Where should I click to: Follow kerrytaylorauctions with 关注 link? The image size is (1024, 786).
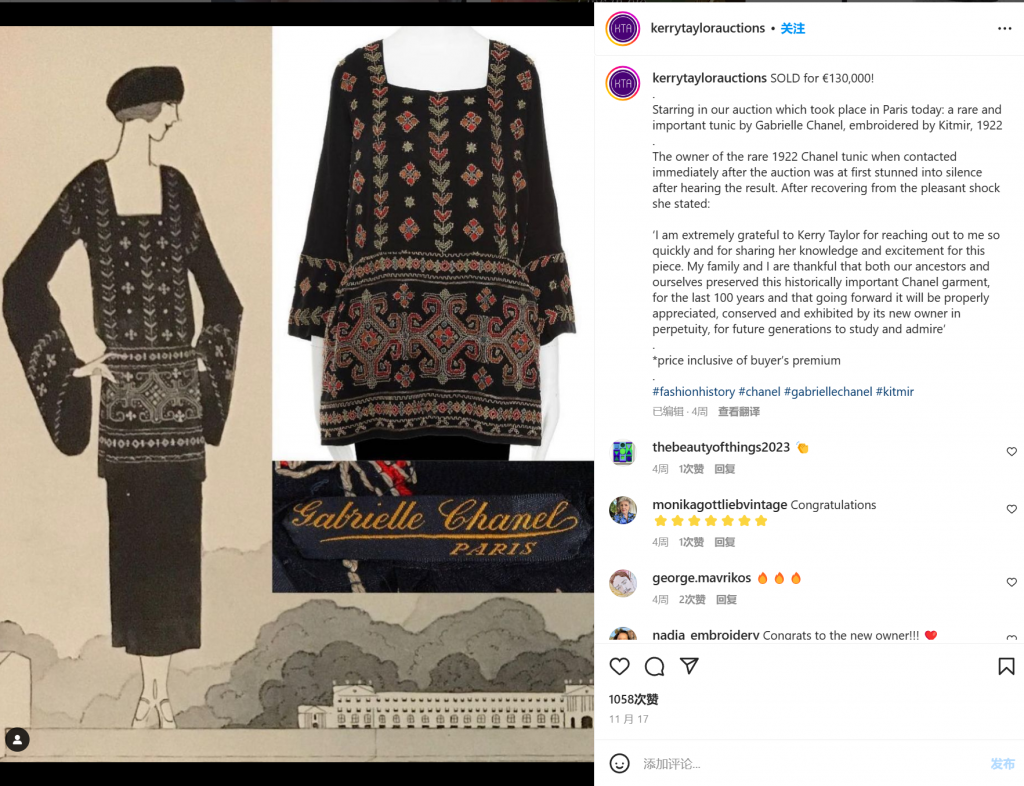click(x=793, y=29)
